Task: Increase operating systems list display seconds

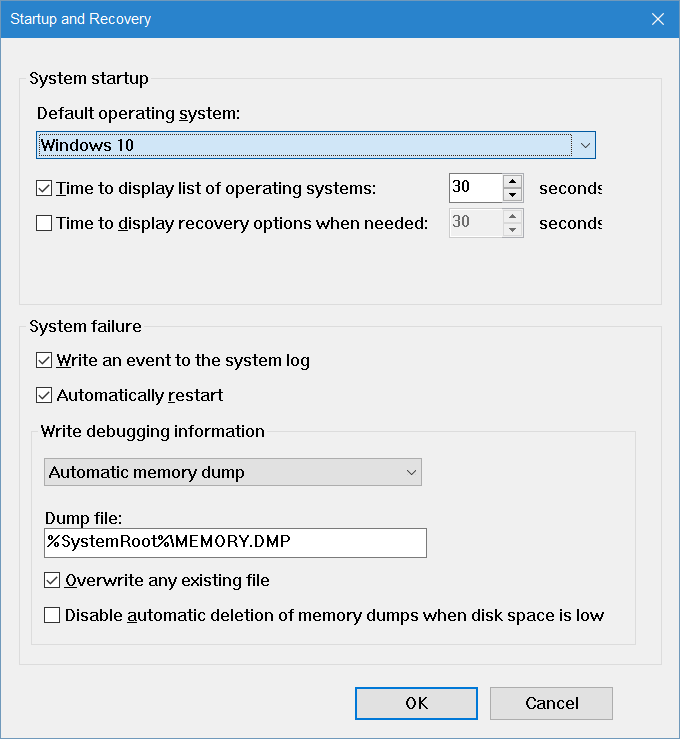Action: coord(512,181)
